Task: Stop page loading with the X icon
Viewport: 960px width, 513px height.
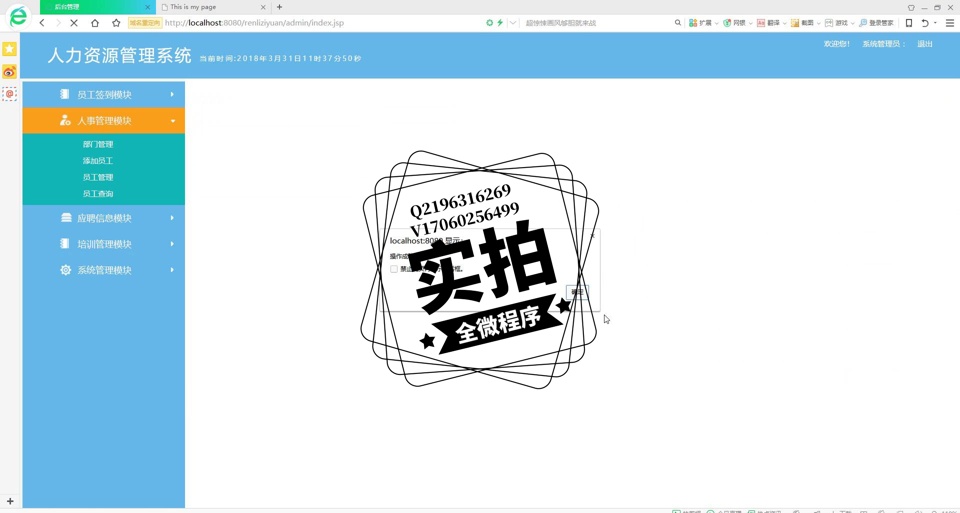Action: coord(74,22)
